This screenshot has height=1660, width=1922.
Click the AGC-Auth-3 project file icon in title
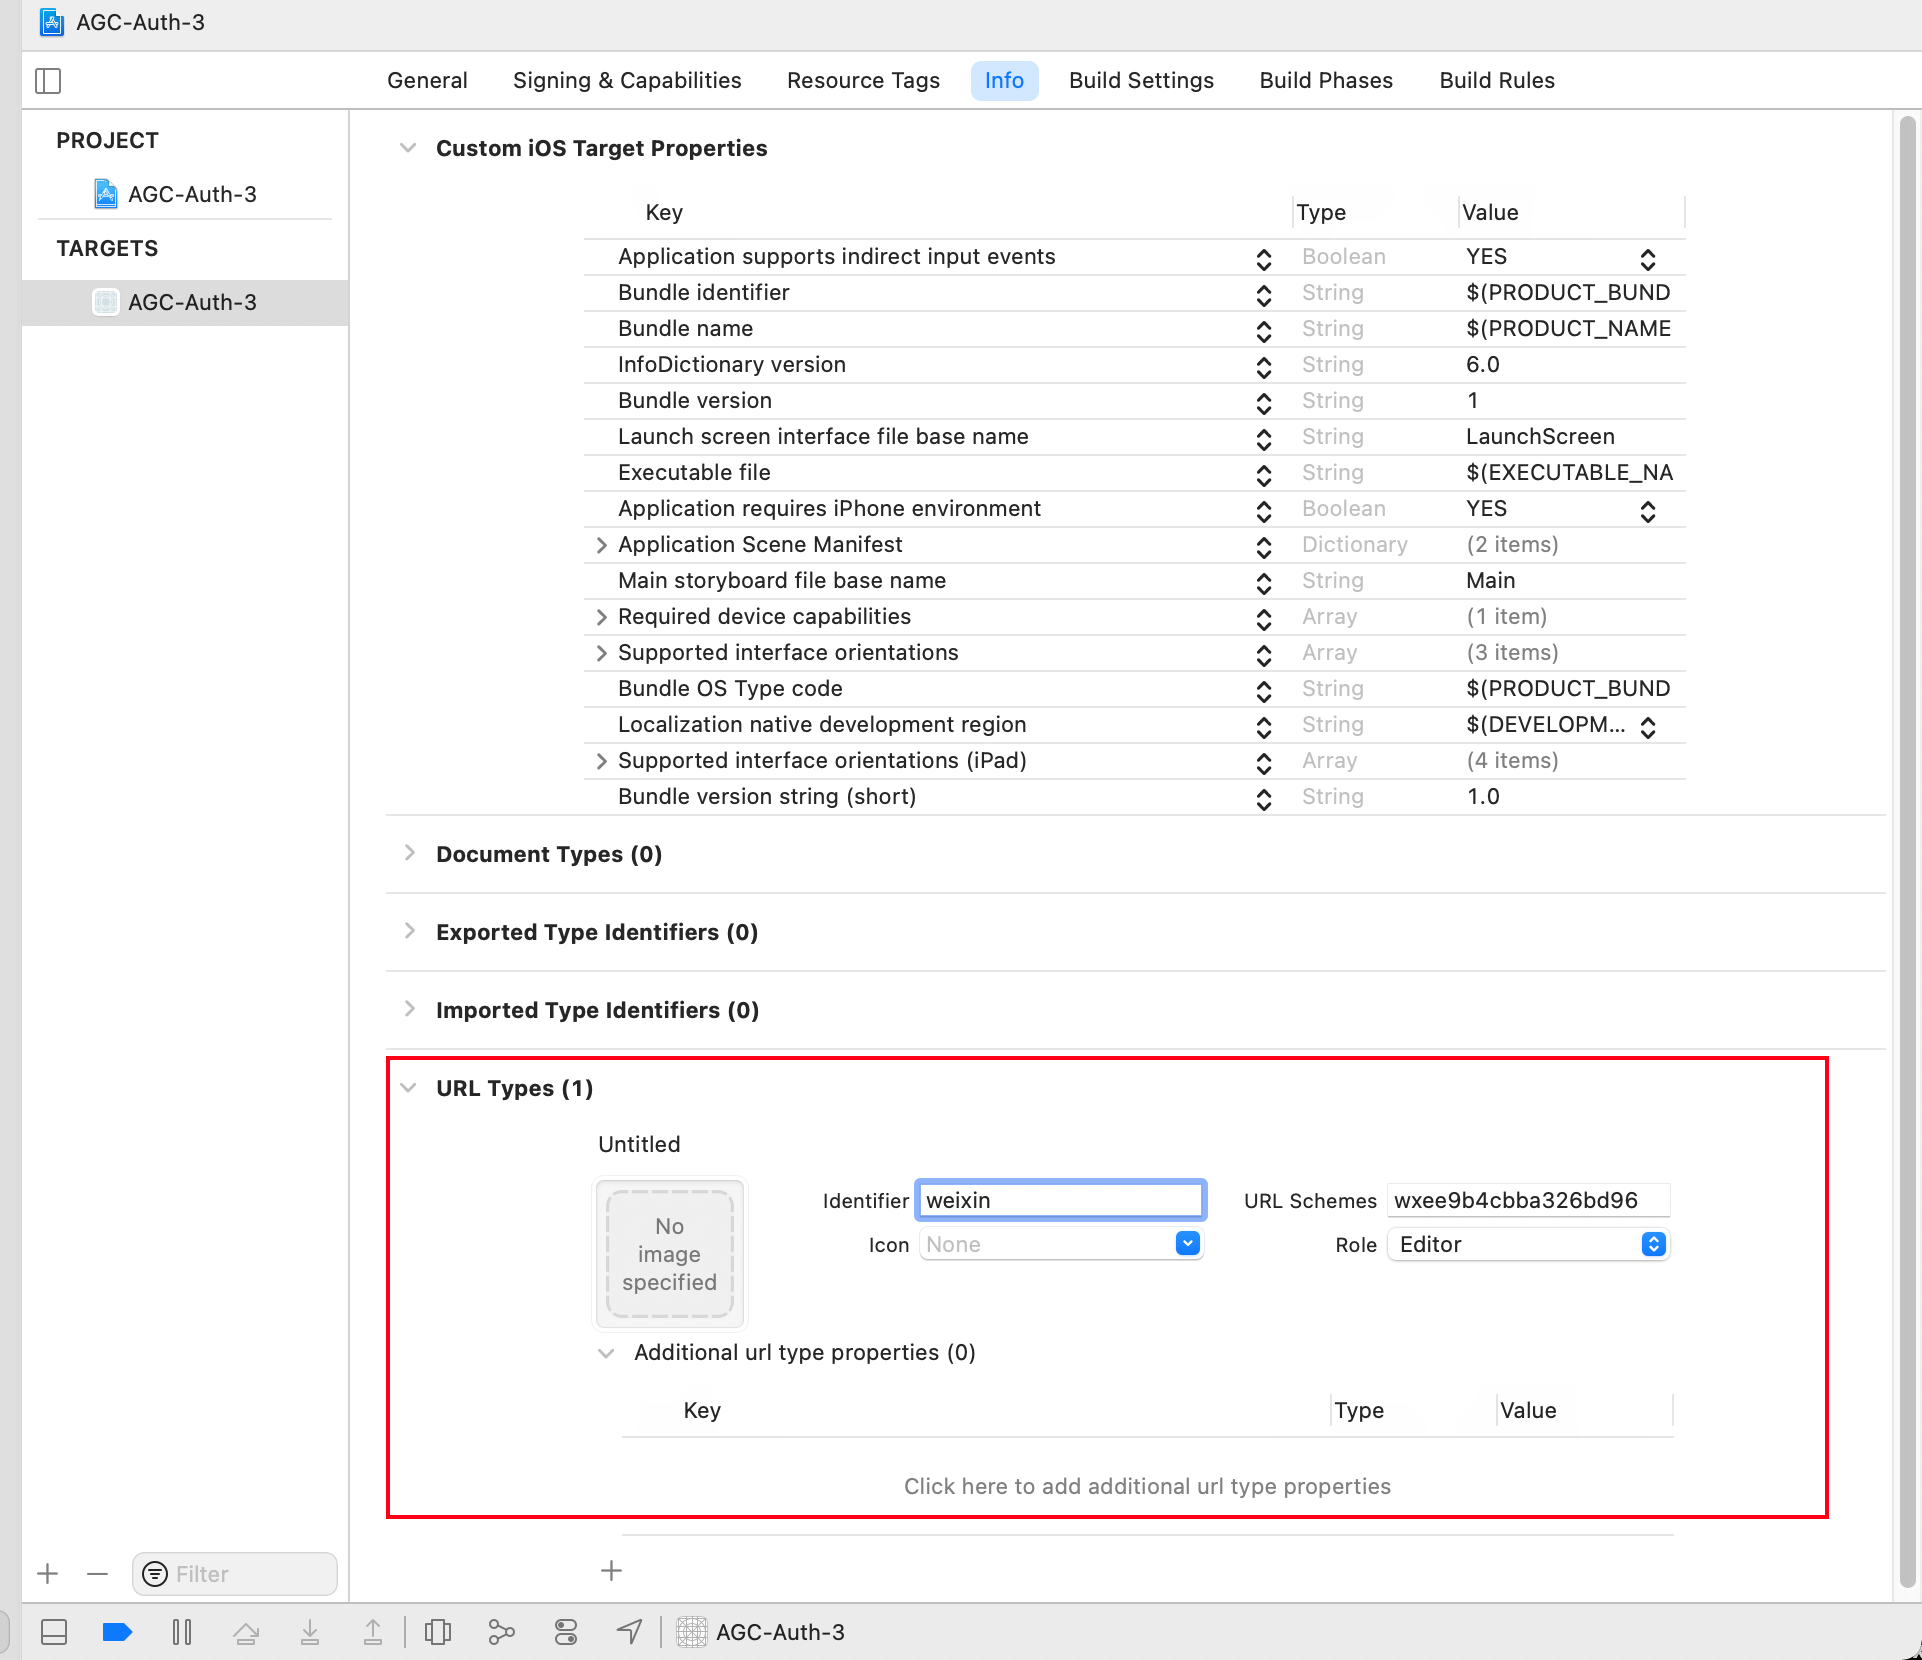tap(52, 22)
